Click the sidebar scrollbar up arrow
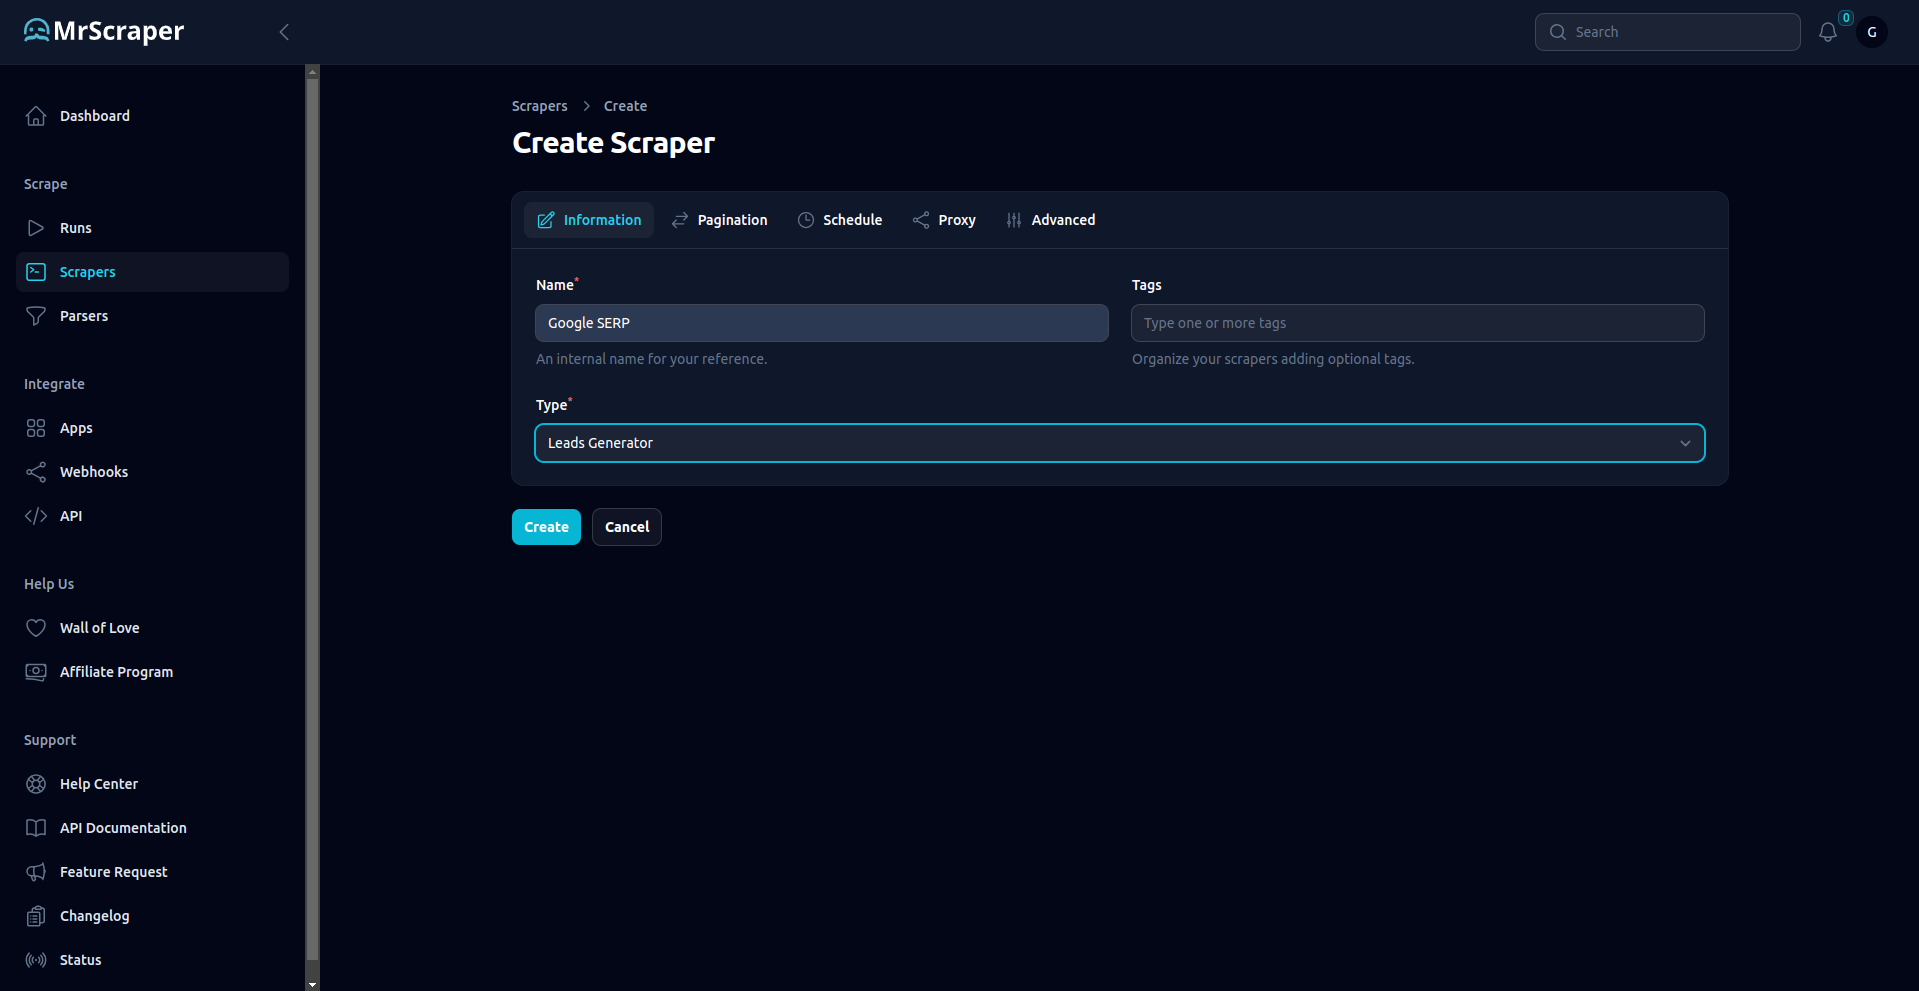This screenshot has width=1919, height=991. coord(312,72)
